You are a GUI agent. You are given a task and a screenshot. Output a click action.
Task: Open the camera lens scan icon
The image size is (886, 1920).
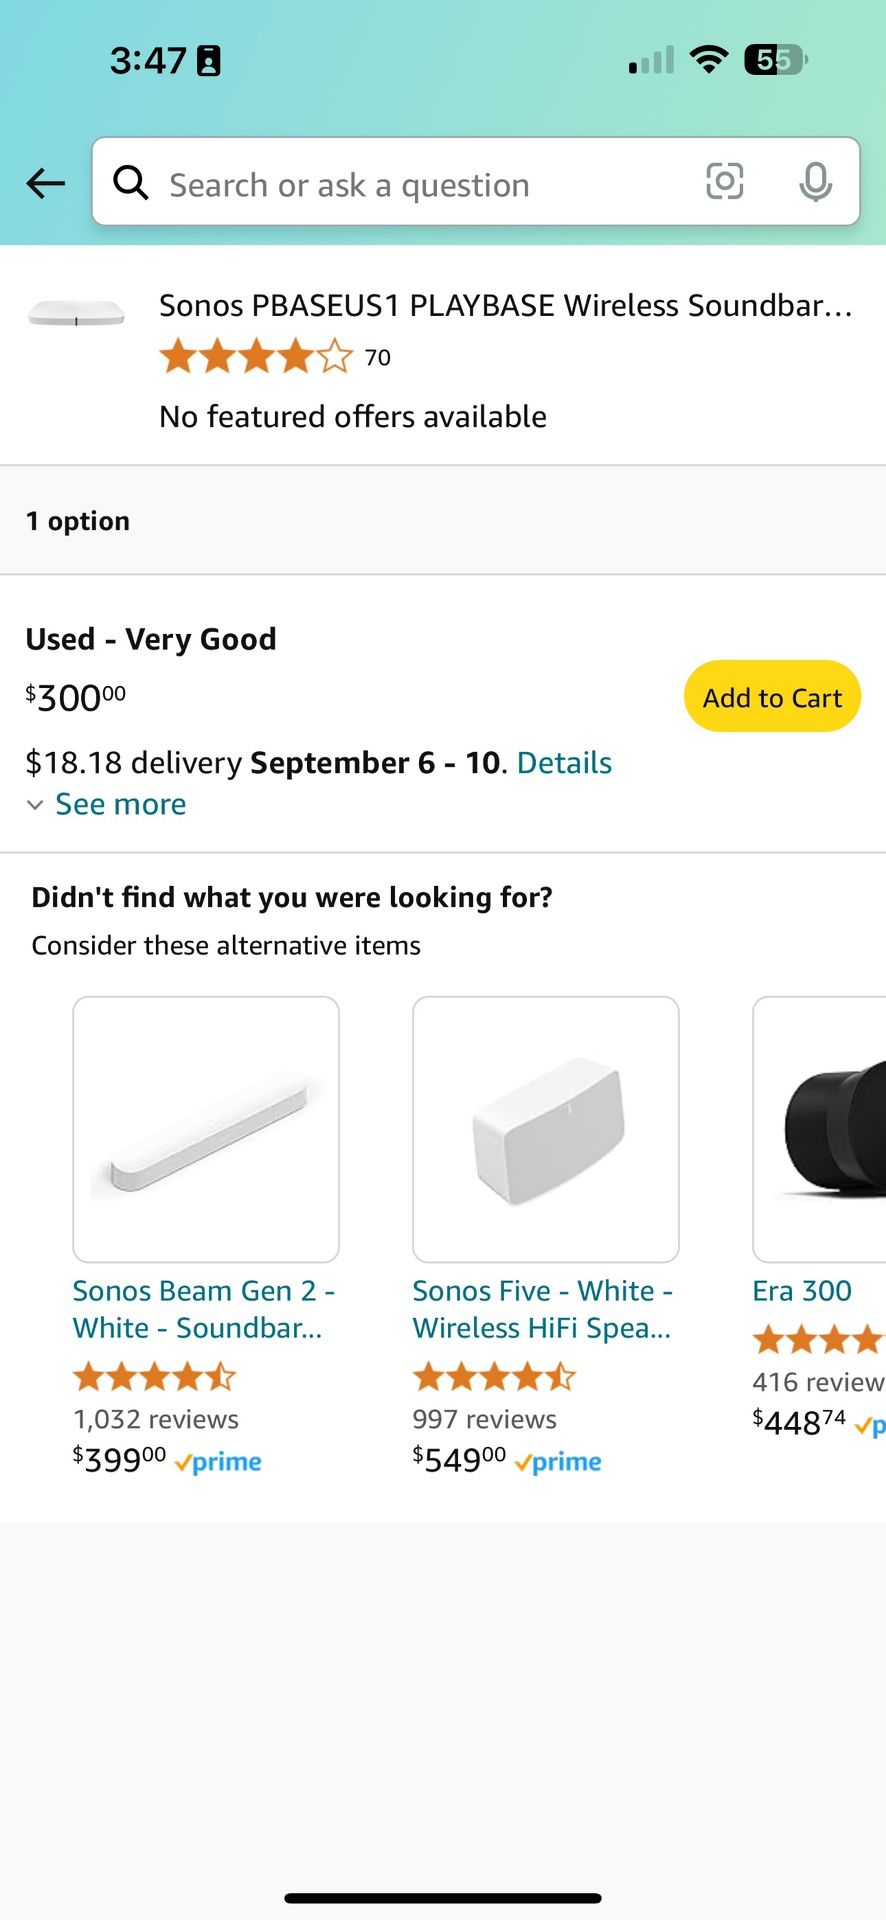(x=724, y=182)
